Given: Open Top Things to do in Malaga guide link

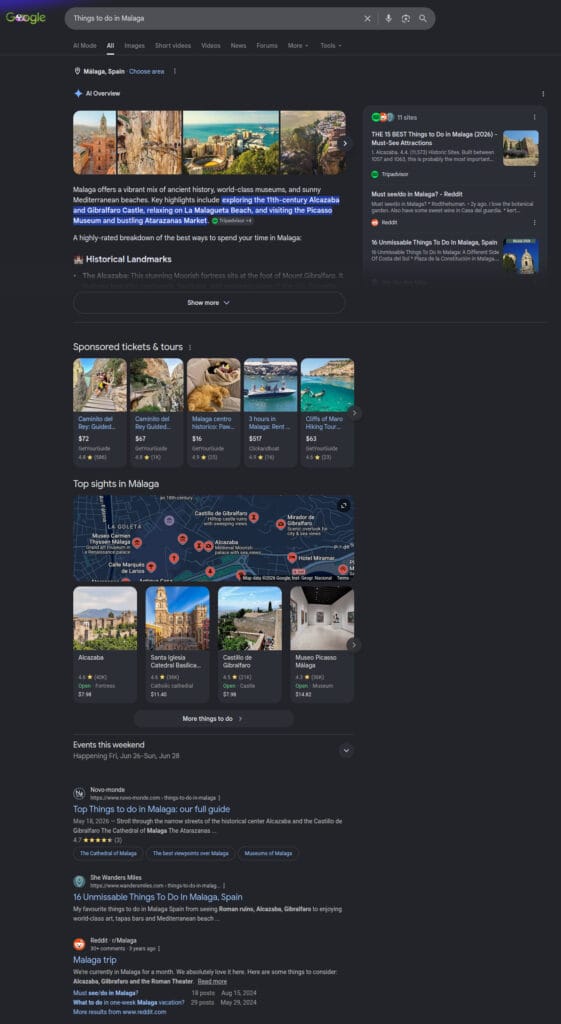Looking at the screenshot, I should 152,809.
